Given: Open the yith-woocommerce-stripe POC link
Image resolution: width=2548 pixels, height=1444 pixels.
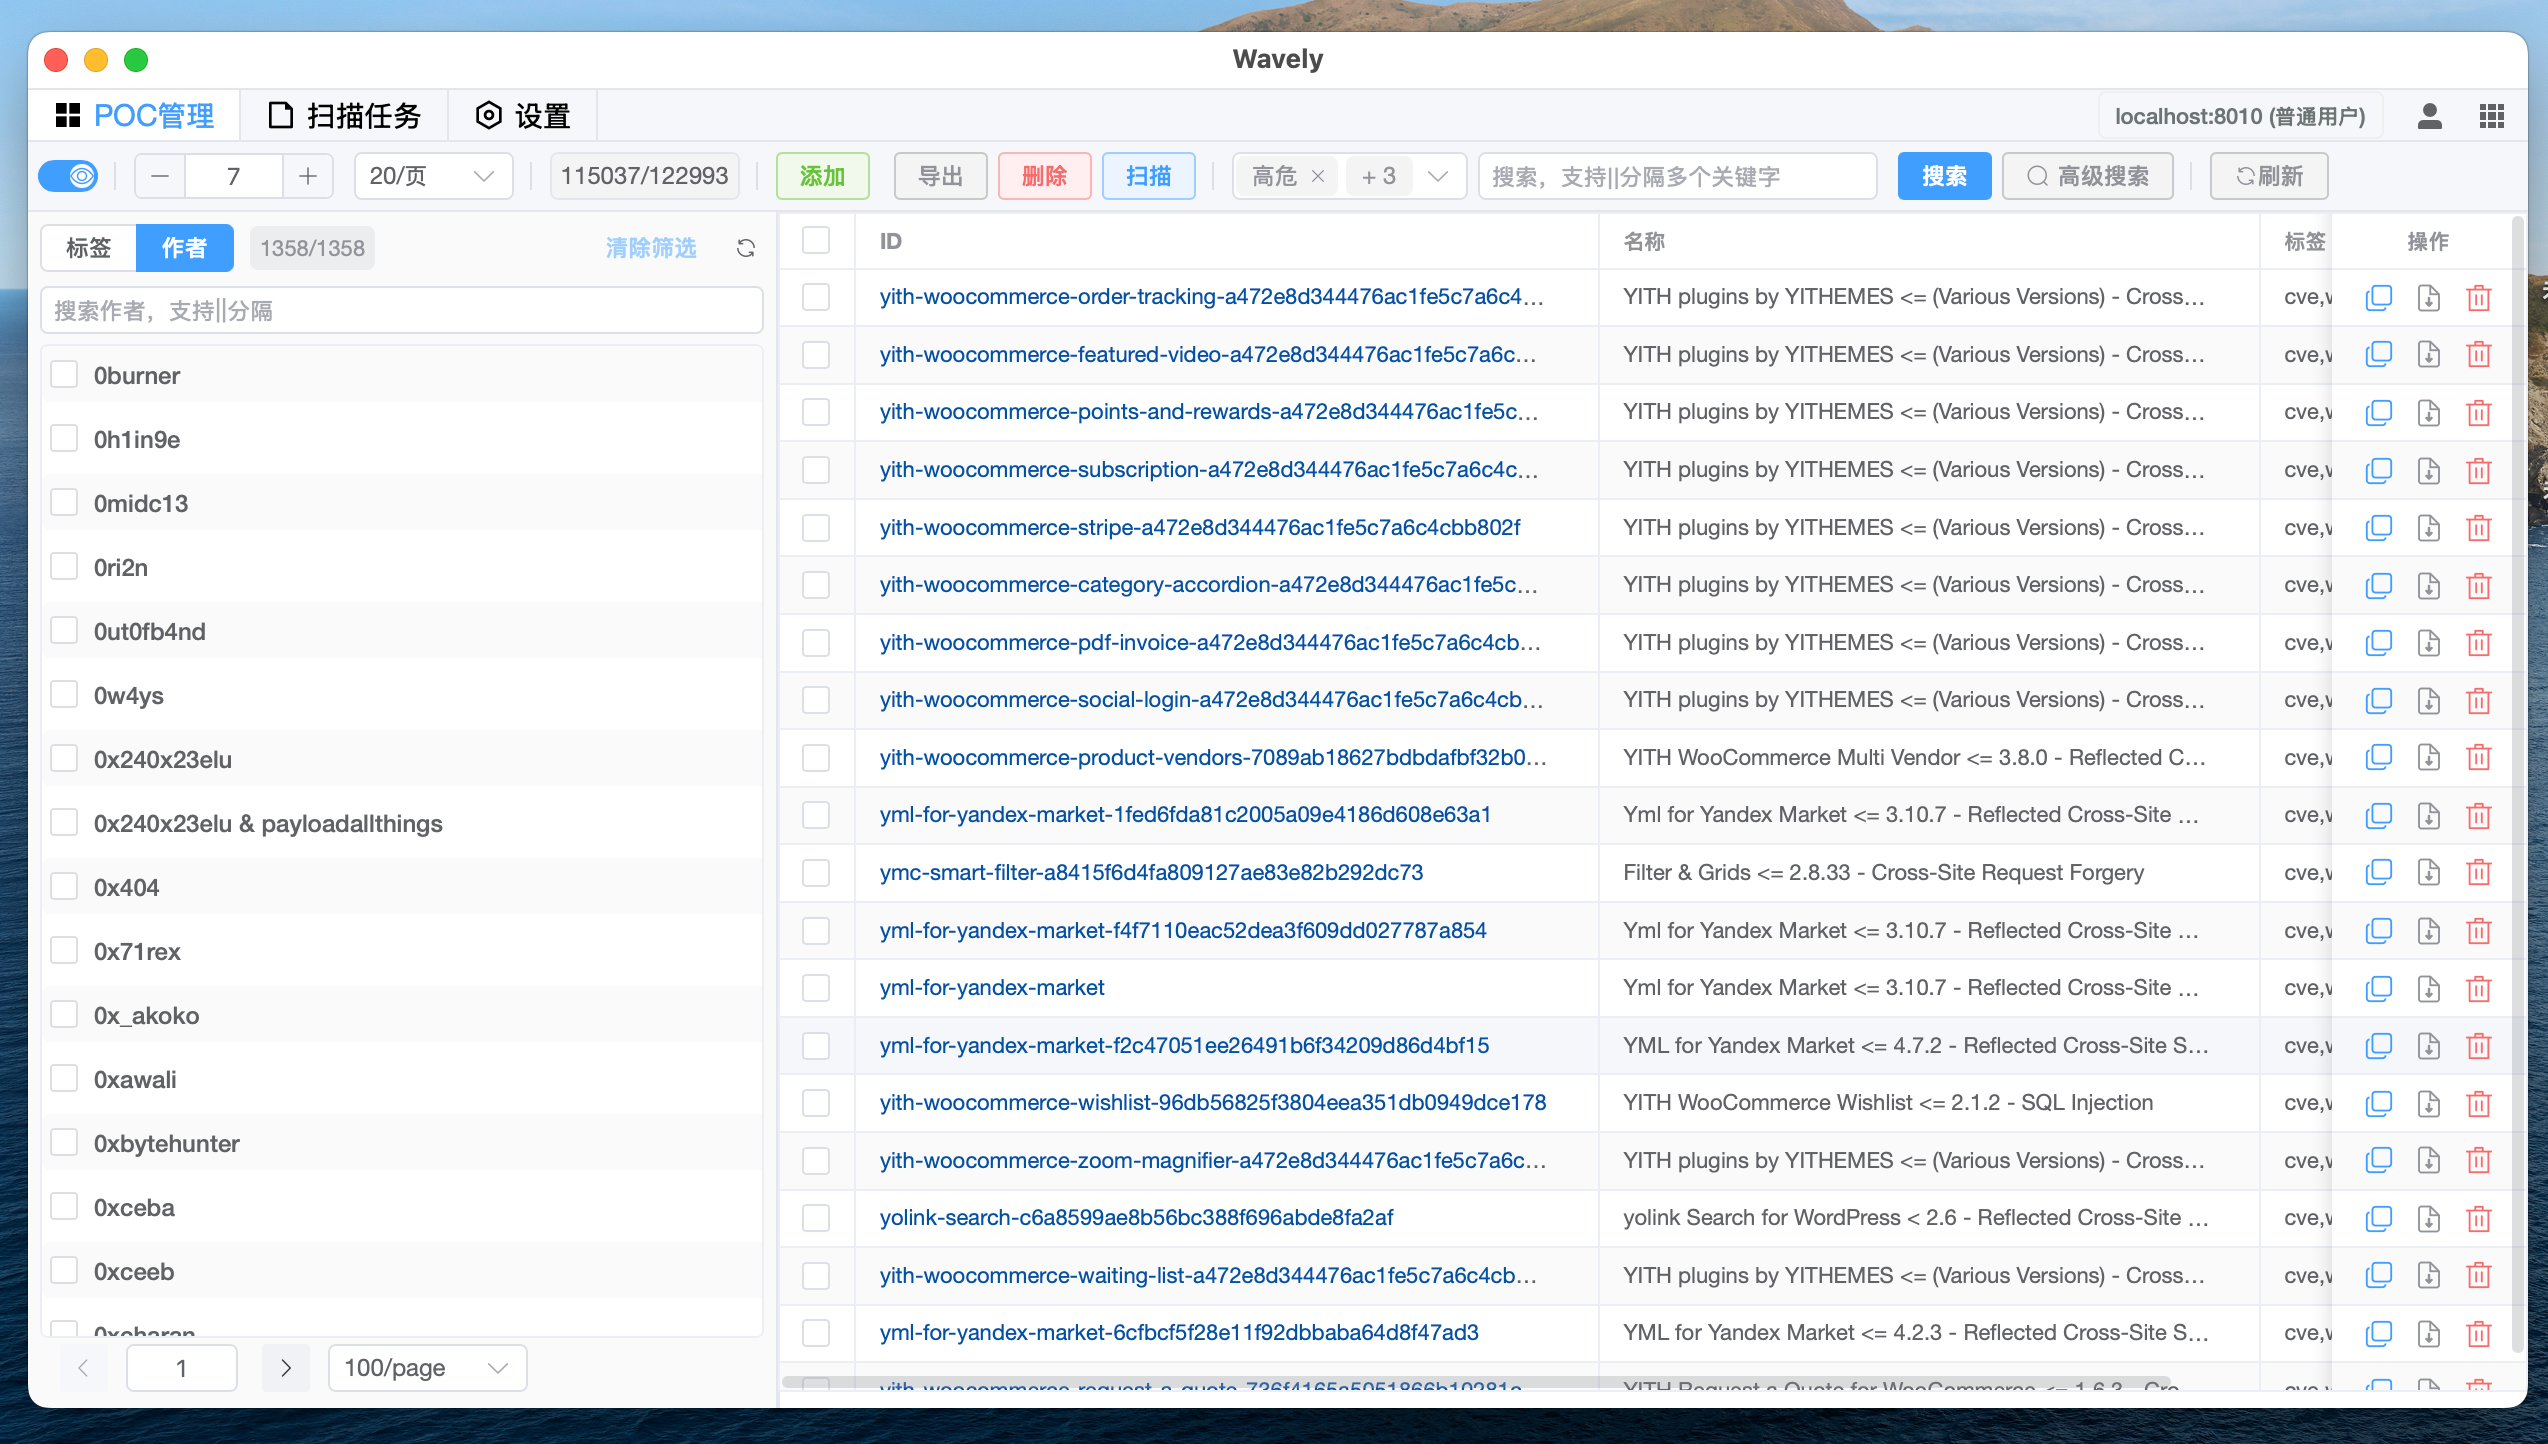Looking at the screenshot, I should pos(1200,527).
